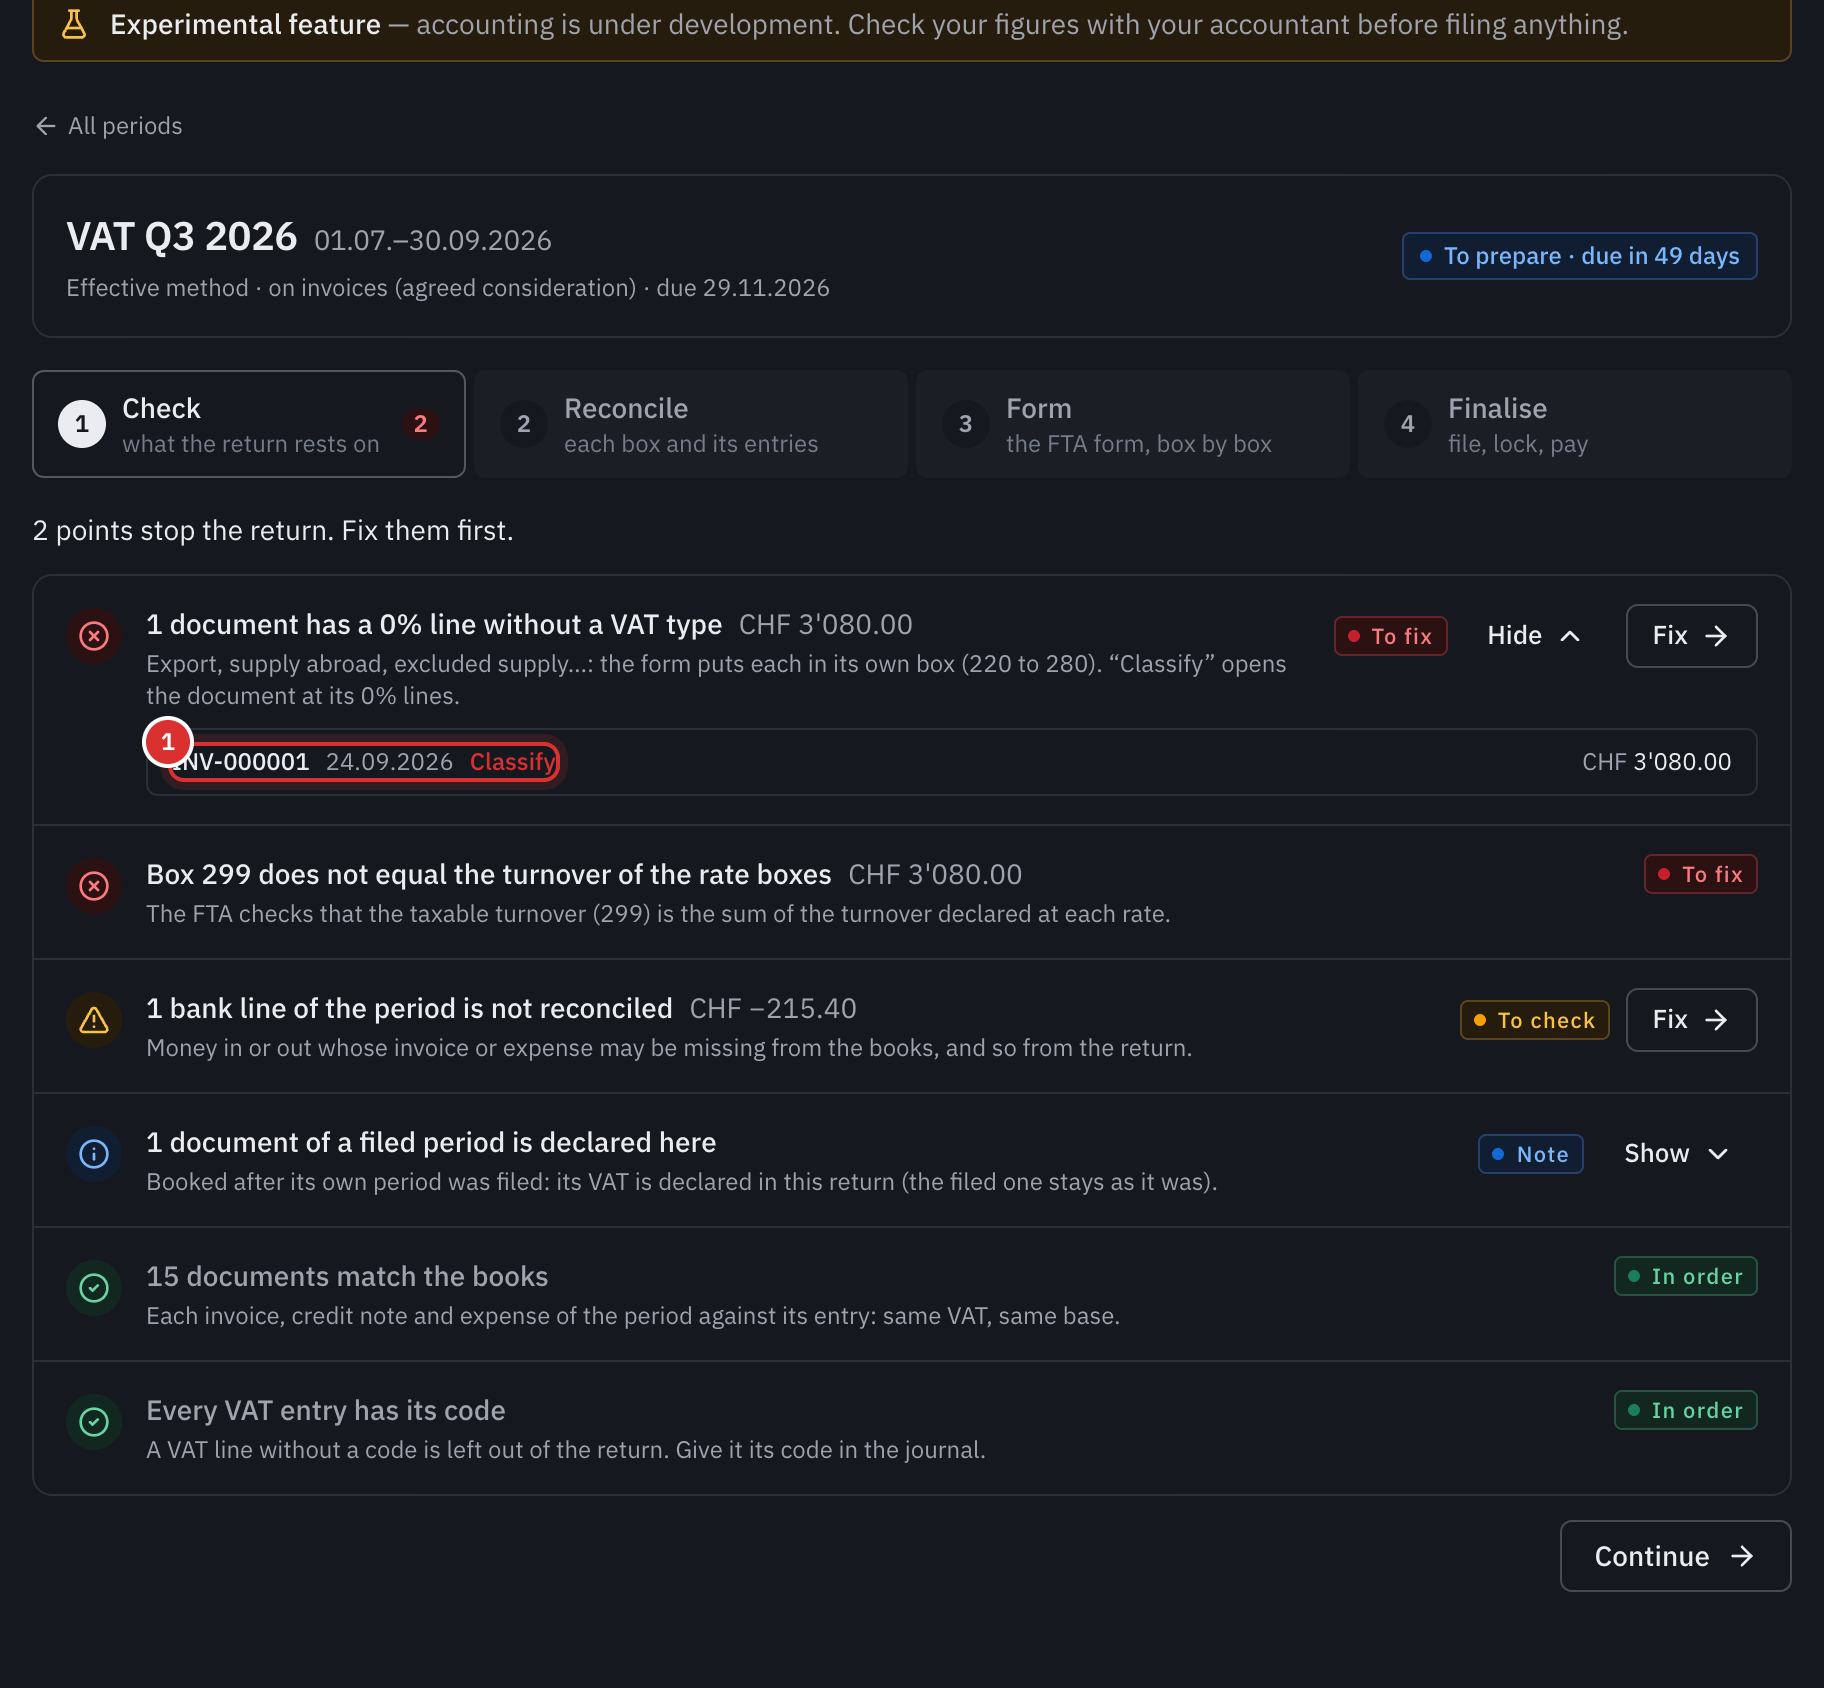
Task: Click the To check status badge
Action: (x=1534, y=1020)
